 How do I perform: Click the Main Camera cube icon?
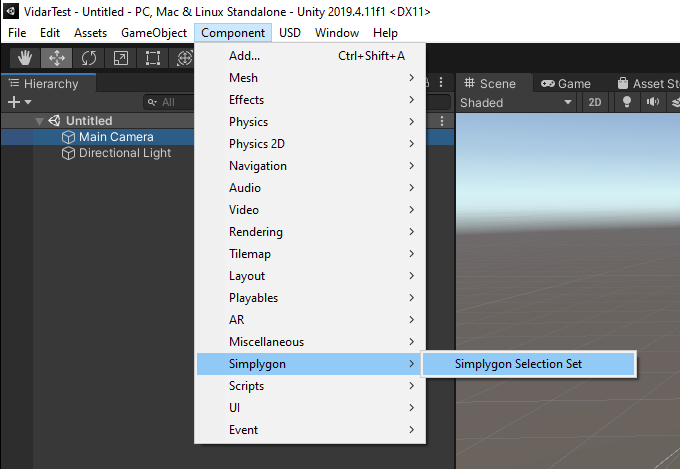[69, 137]
